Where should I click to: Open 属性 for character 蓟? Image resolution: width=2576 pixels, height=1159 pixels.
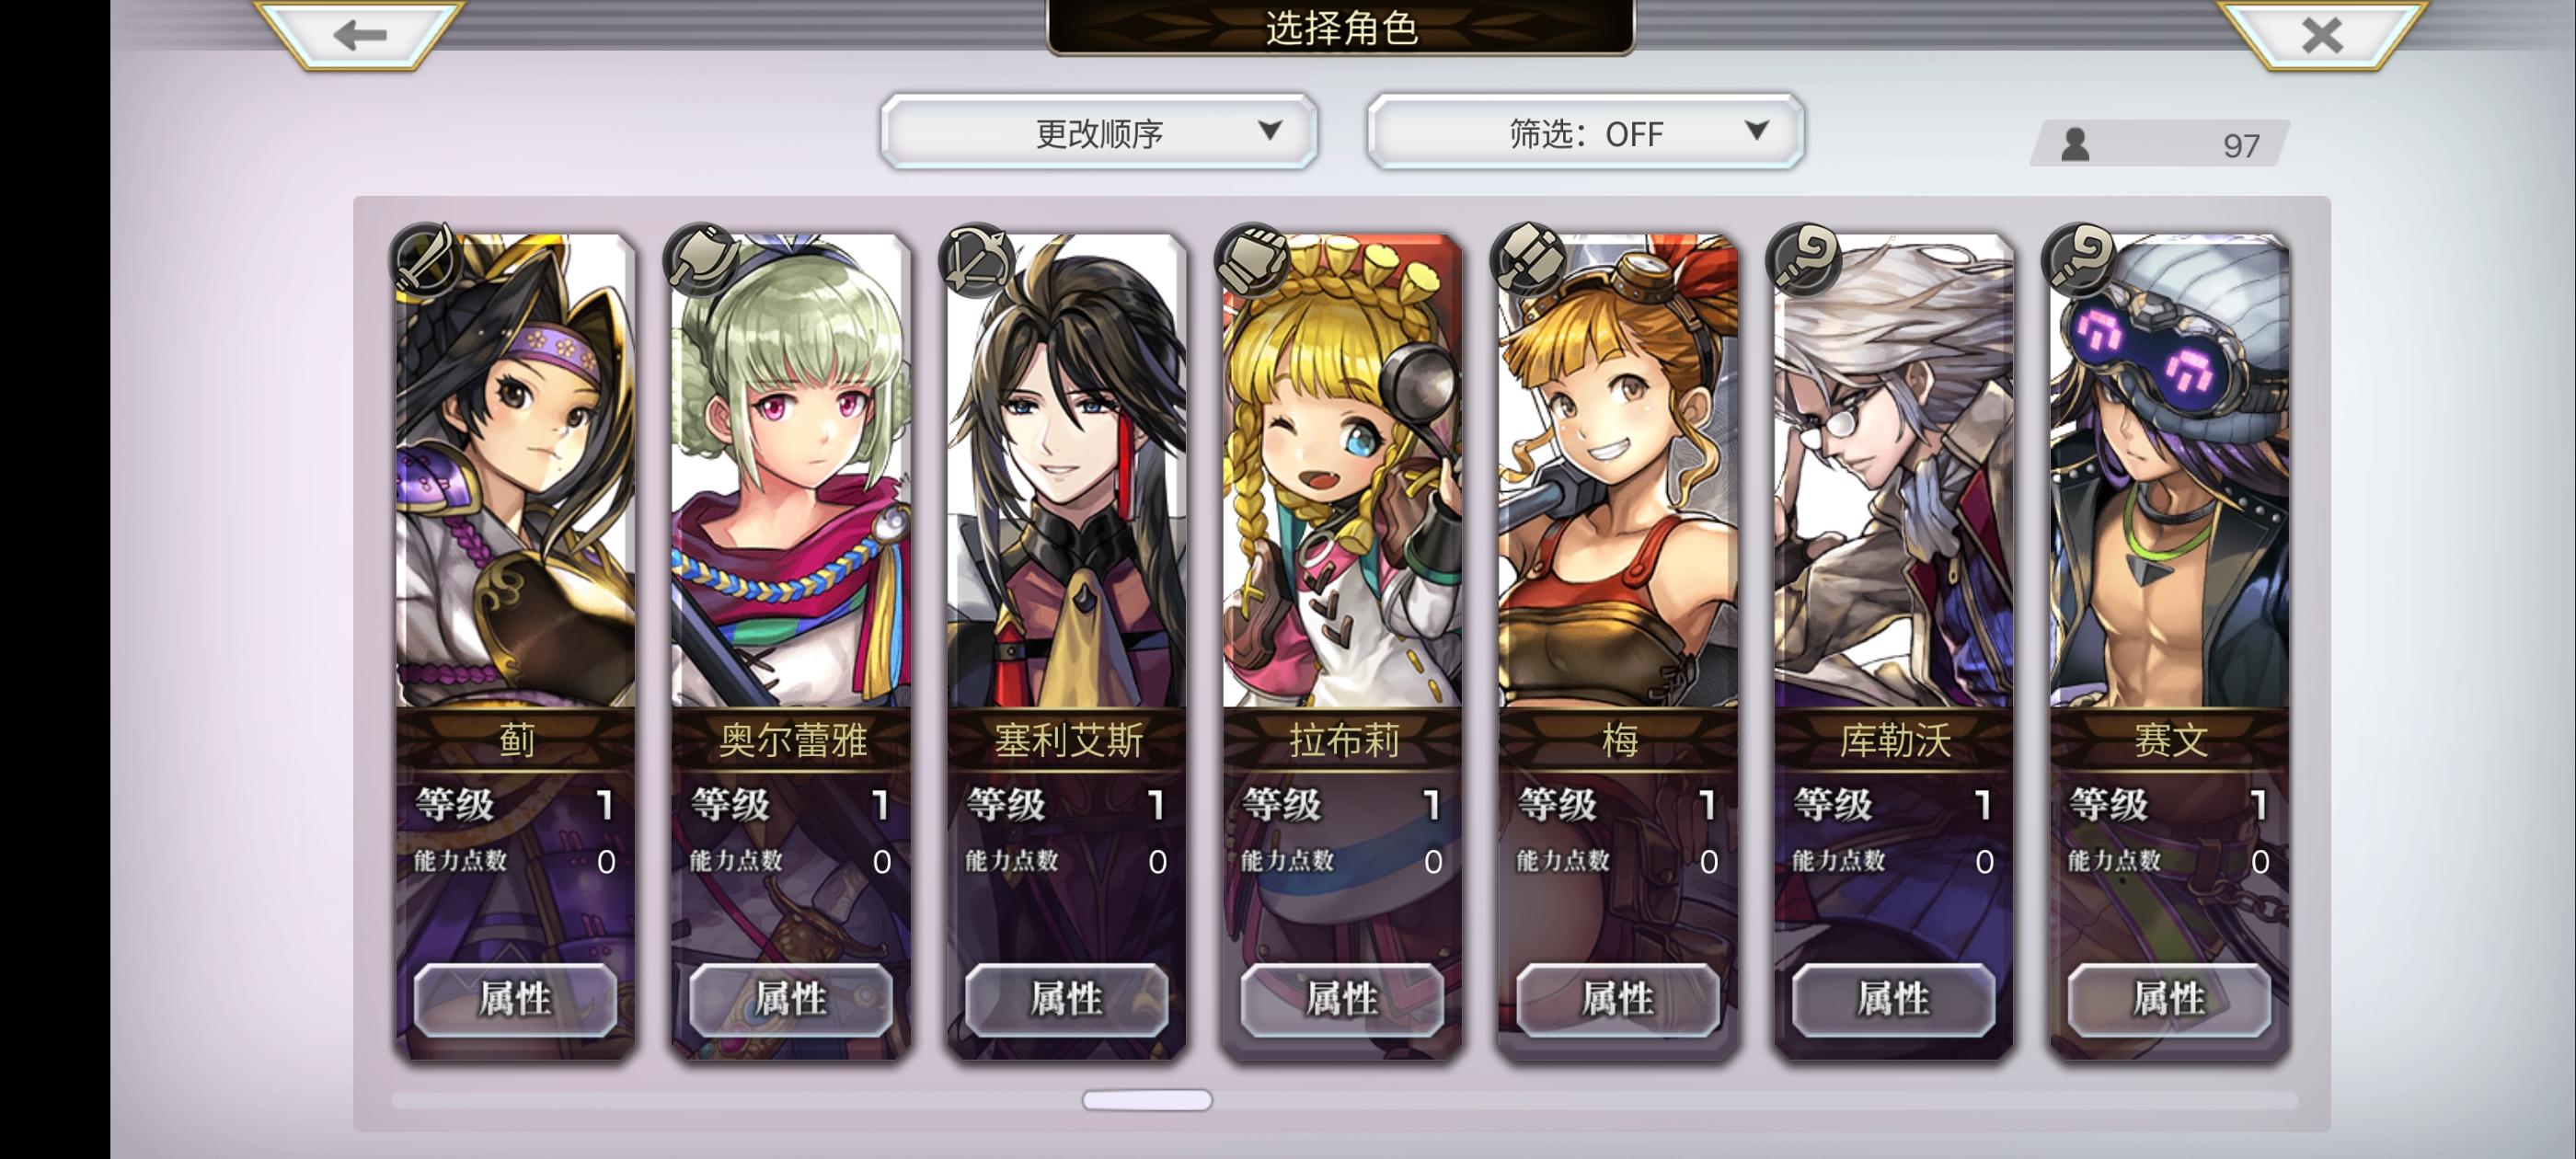515,999
